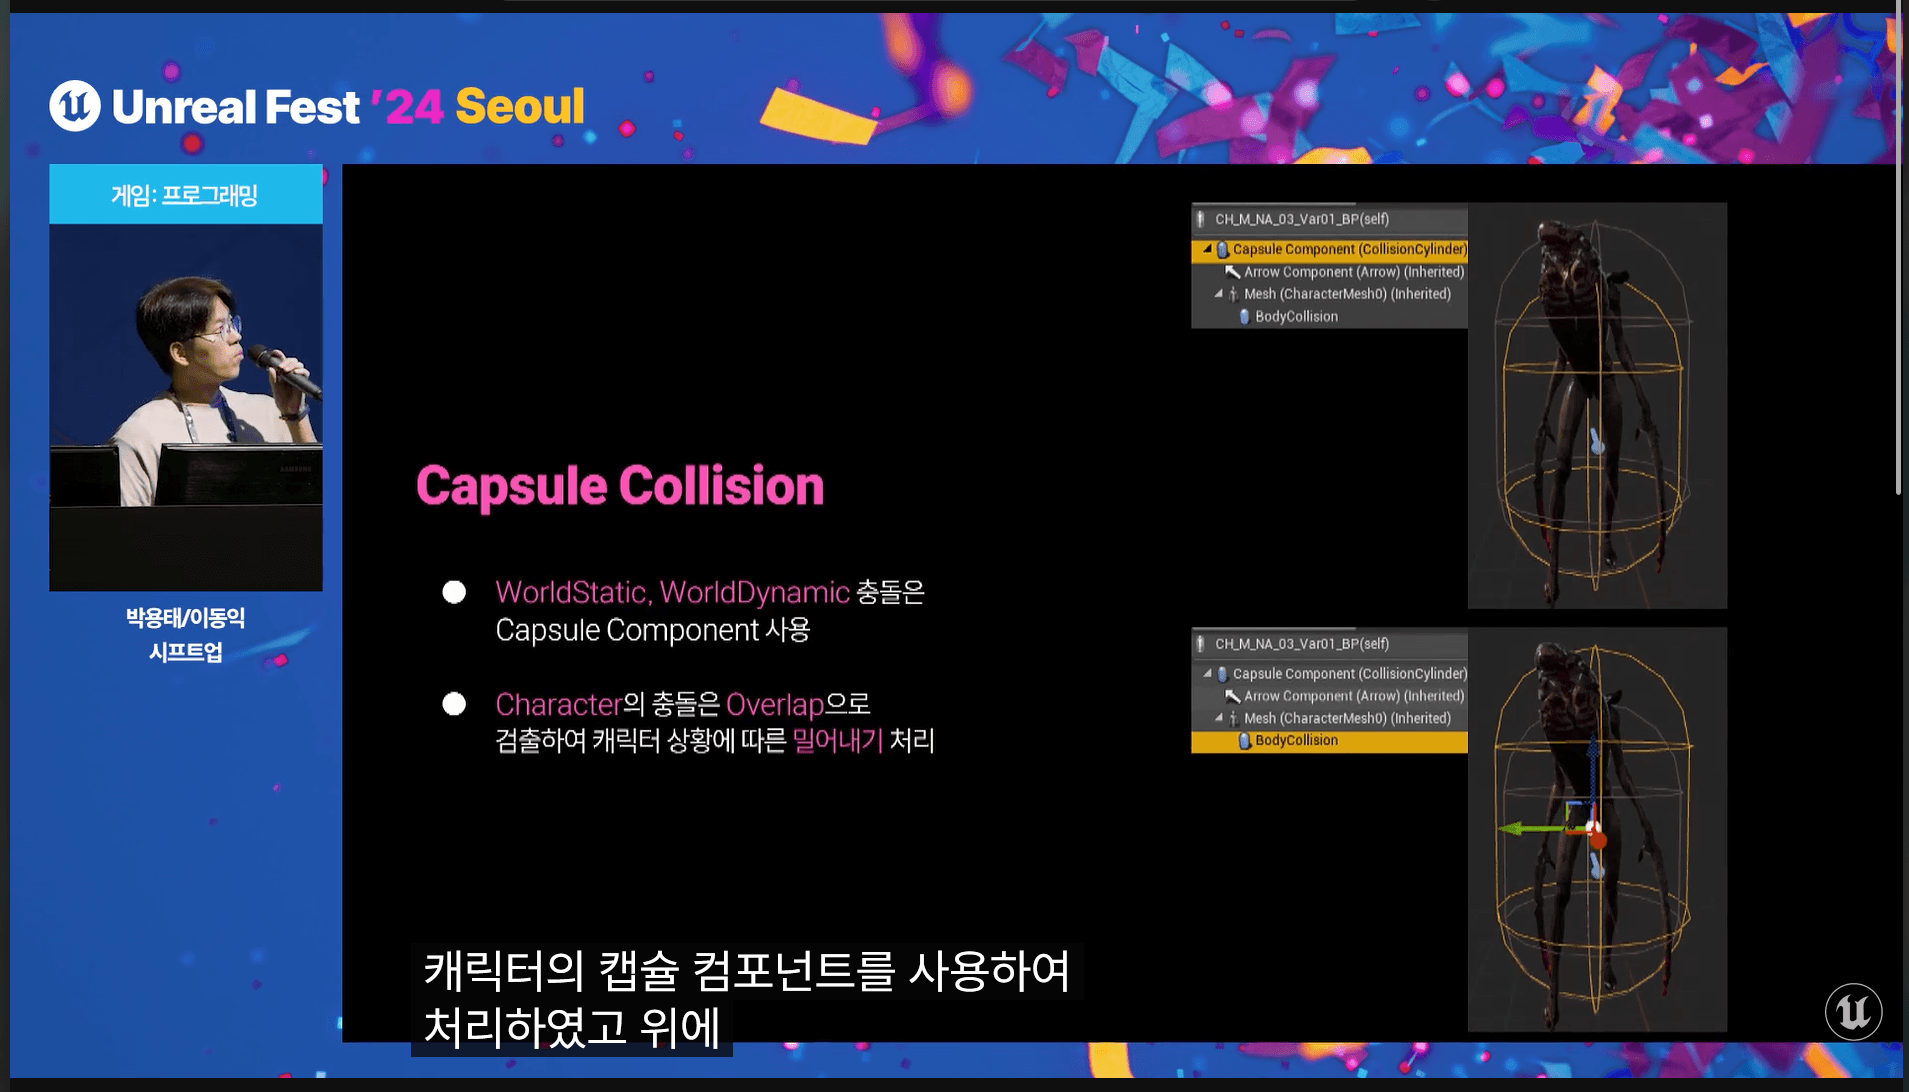
Task: Click the speaker names 박용태/이동익
Action: point(185,618)
